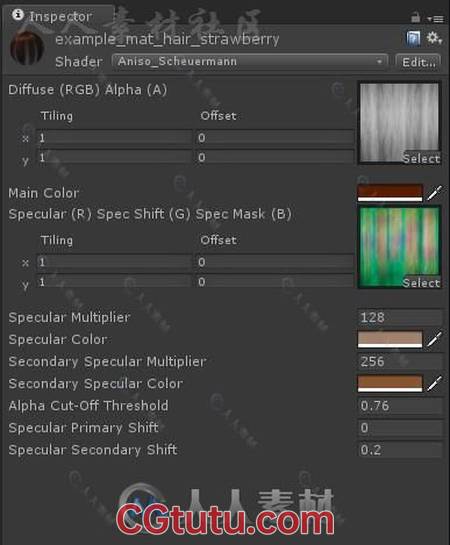Click the Diffuse texture thumbnail
This screenshot has width=450, height=545.
click(400, 123)
